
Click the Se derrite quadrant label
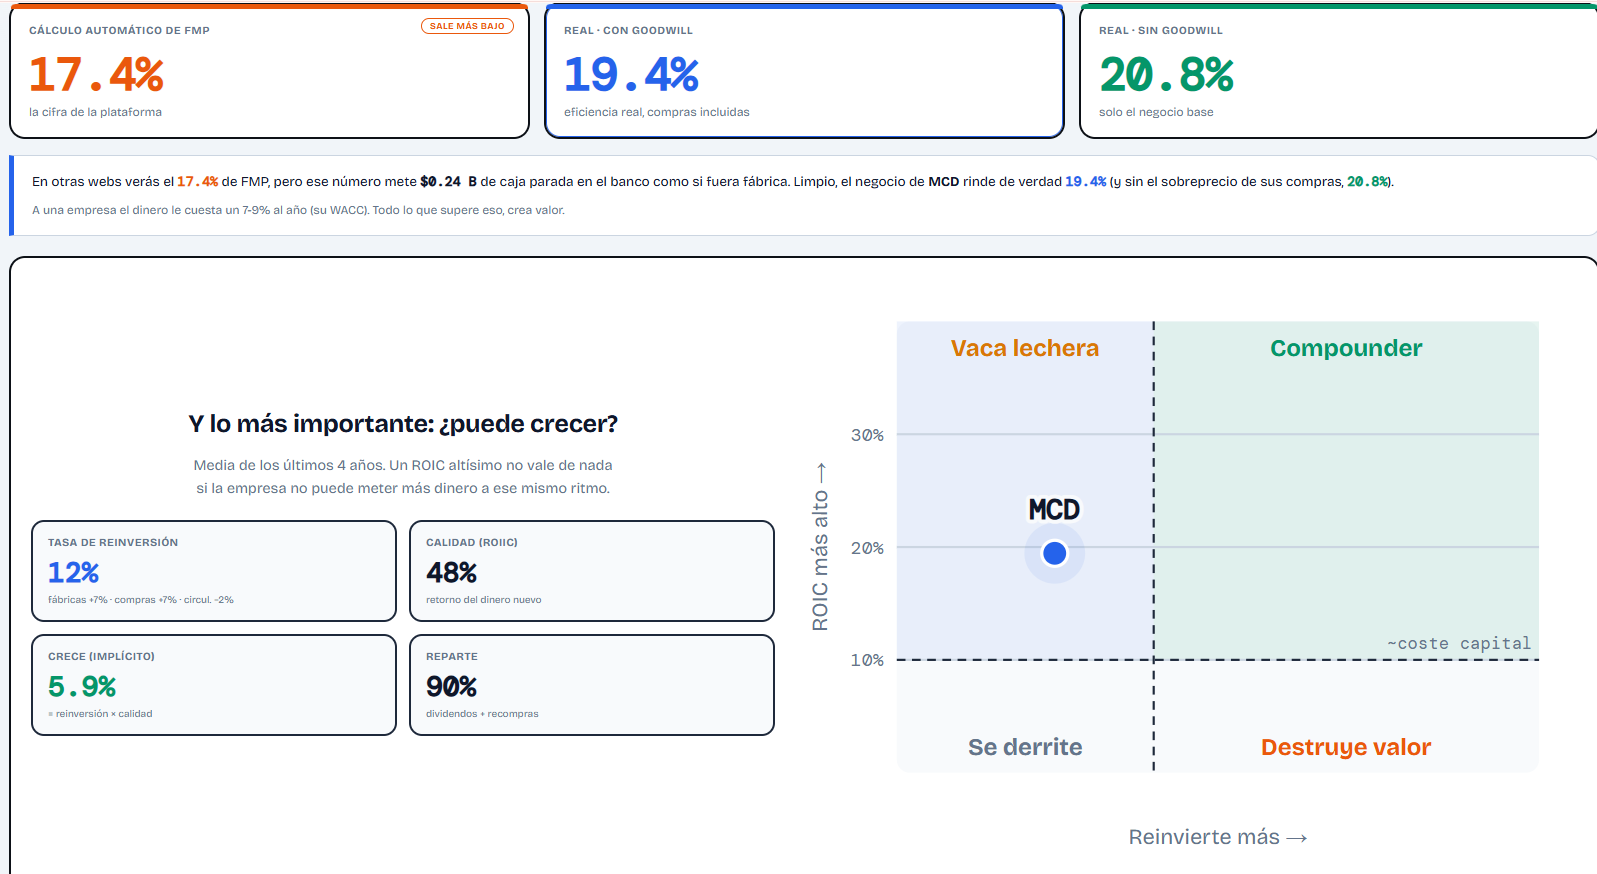(1025, 747)
